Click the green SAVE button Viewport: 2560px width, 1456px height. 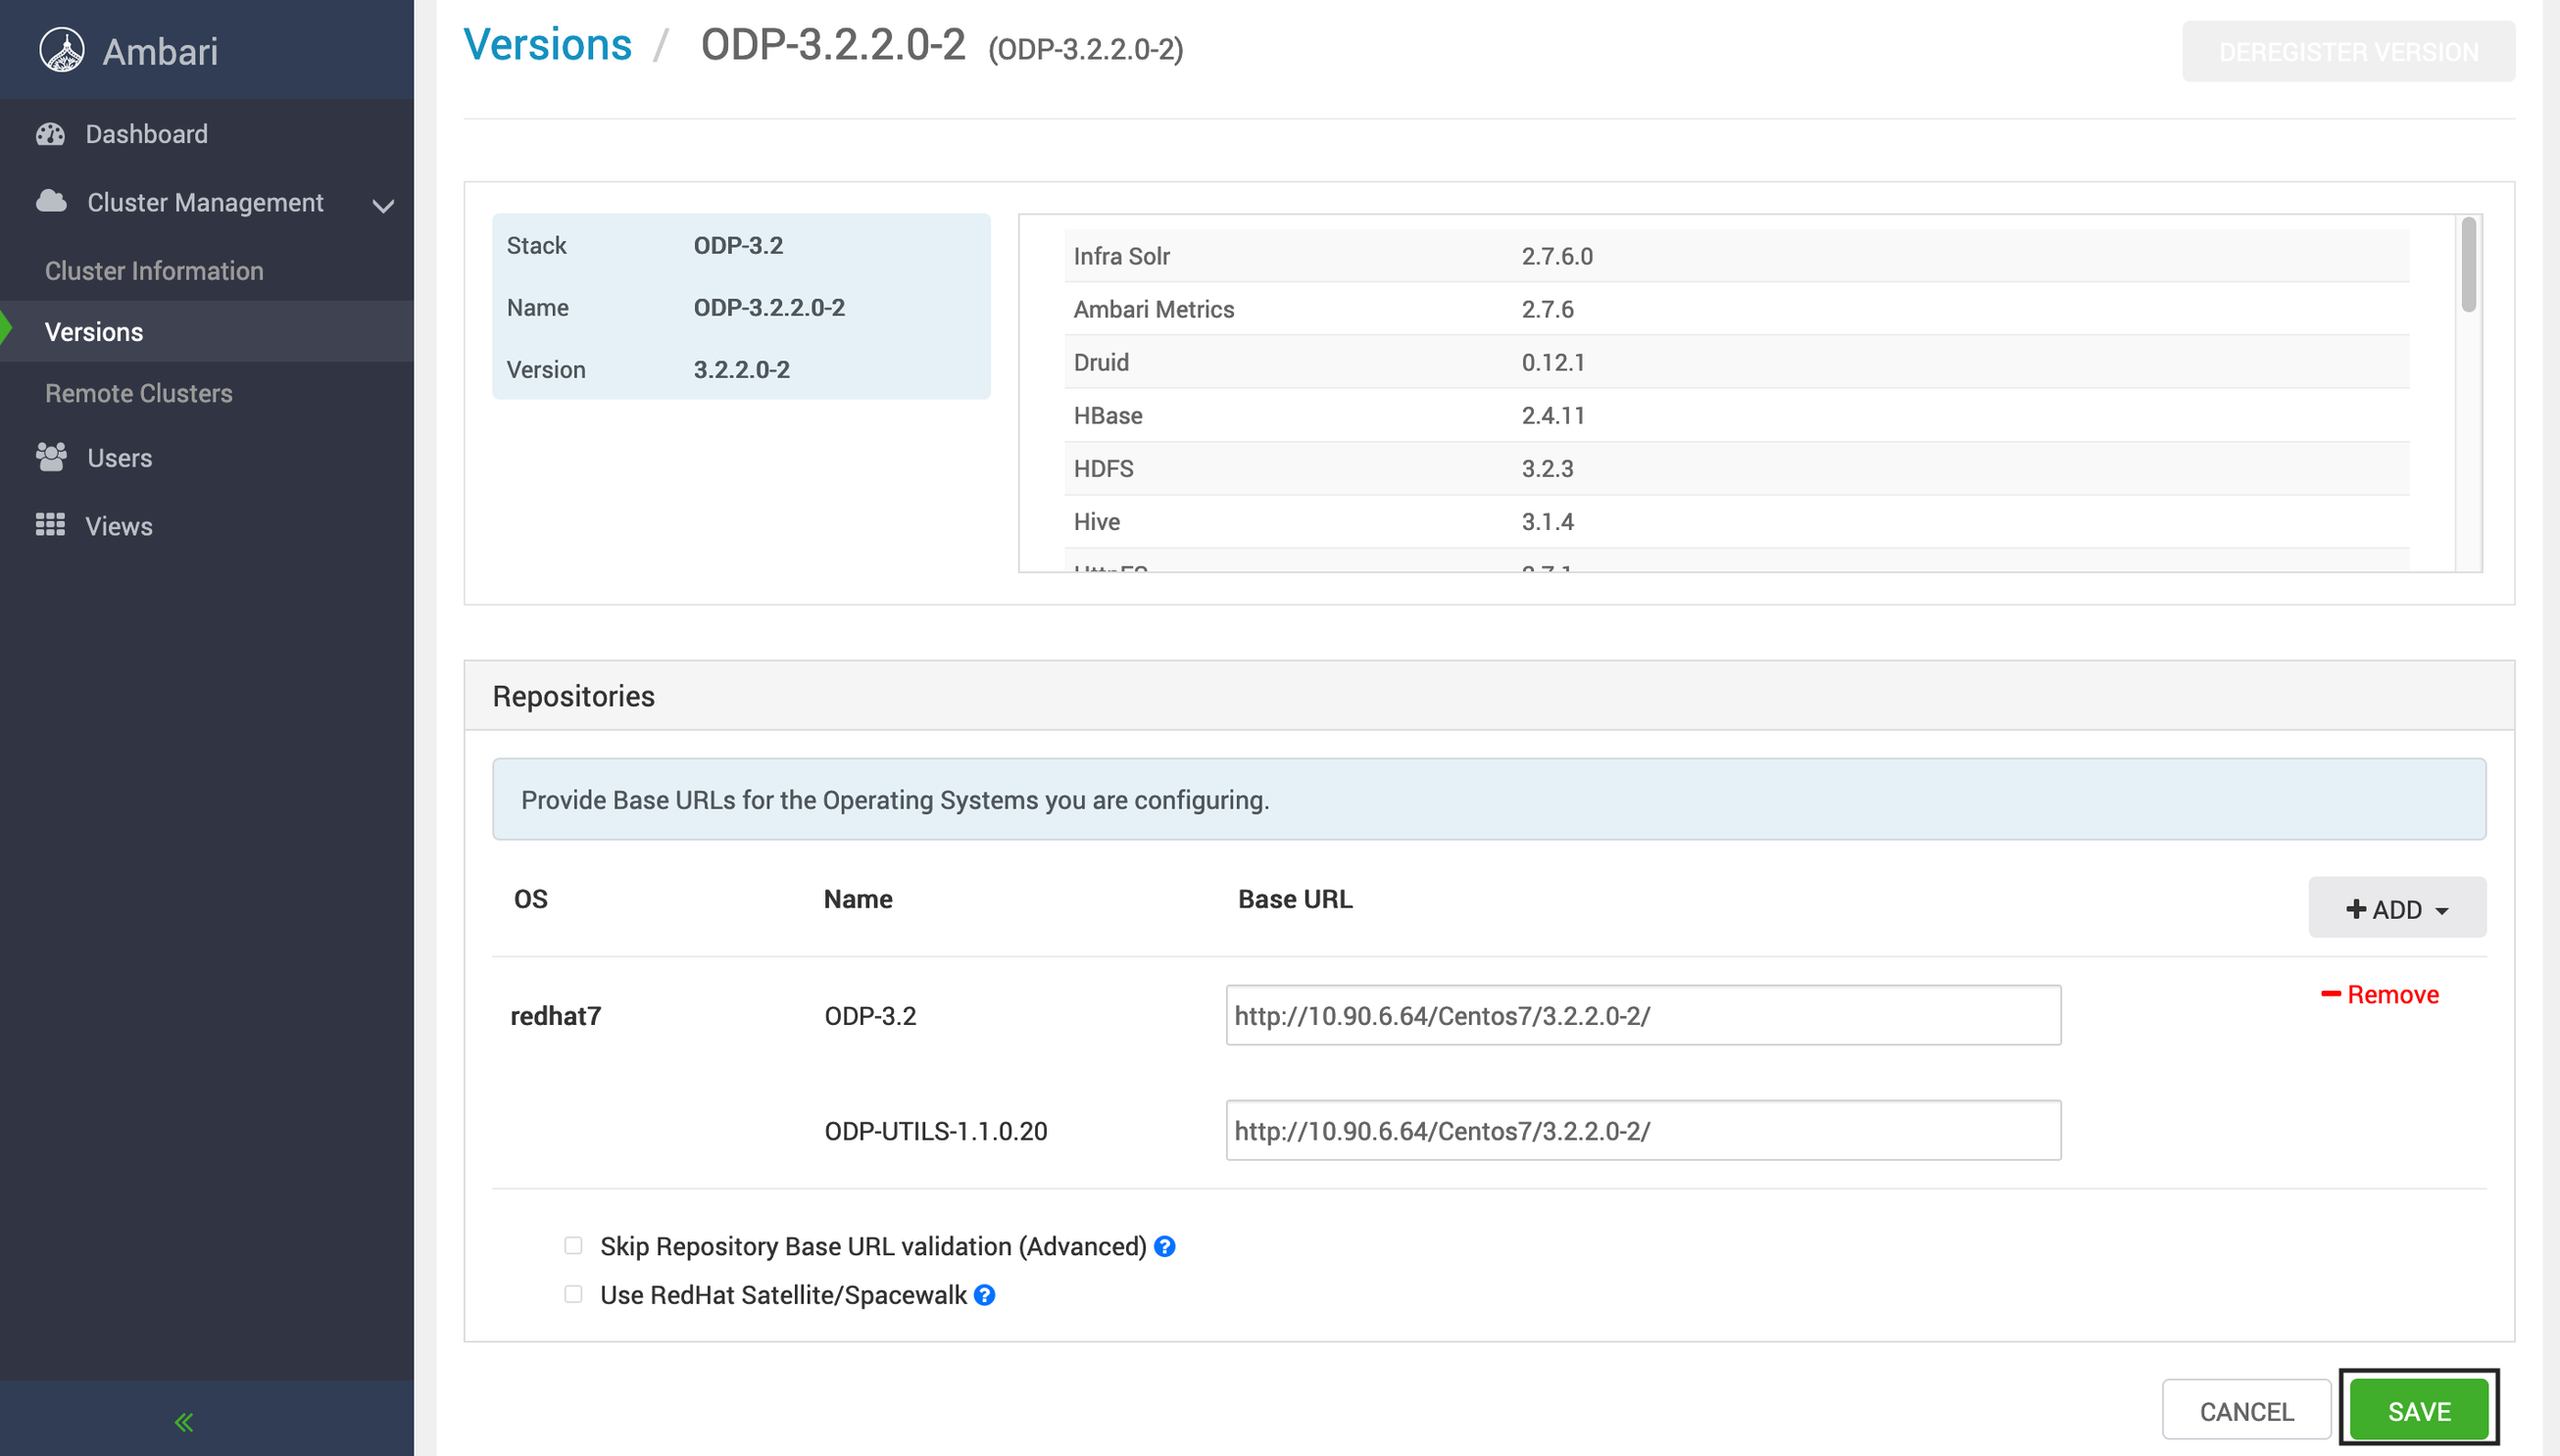tap(2419, 1411)
